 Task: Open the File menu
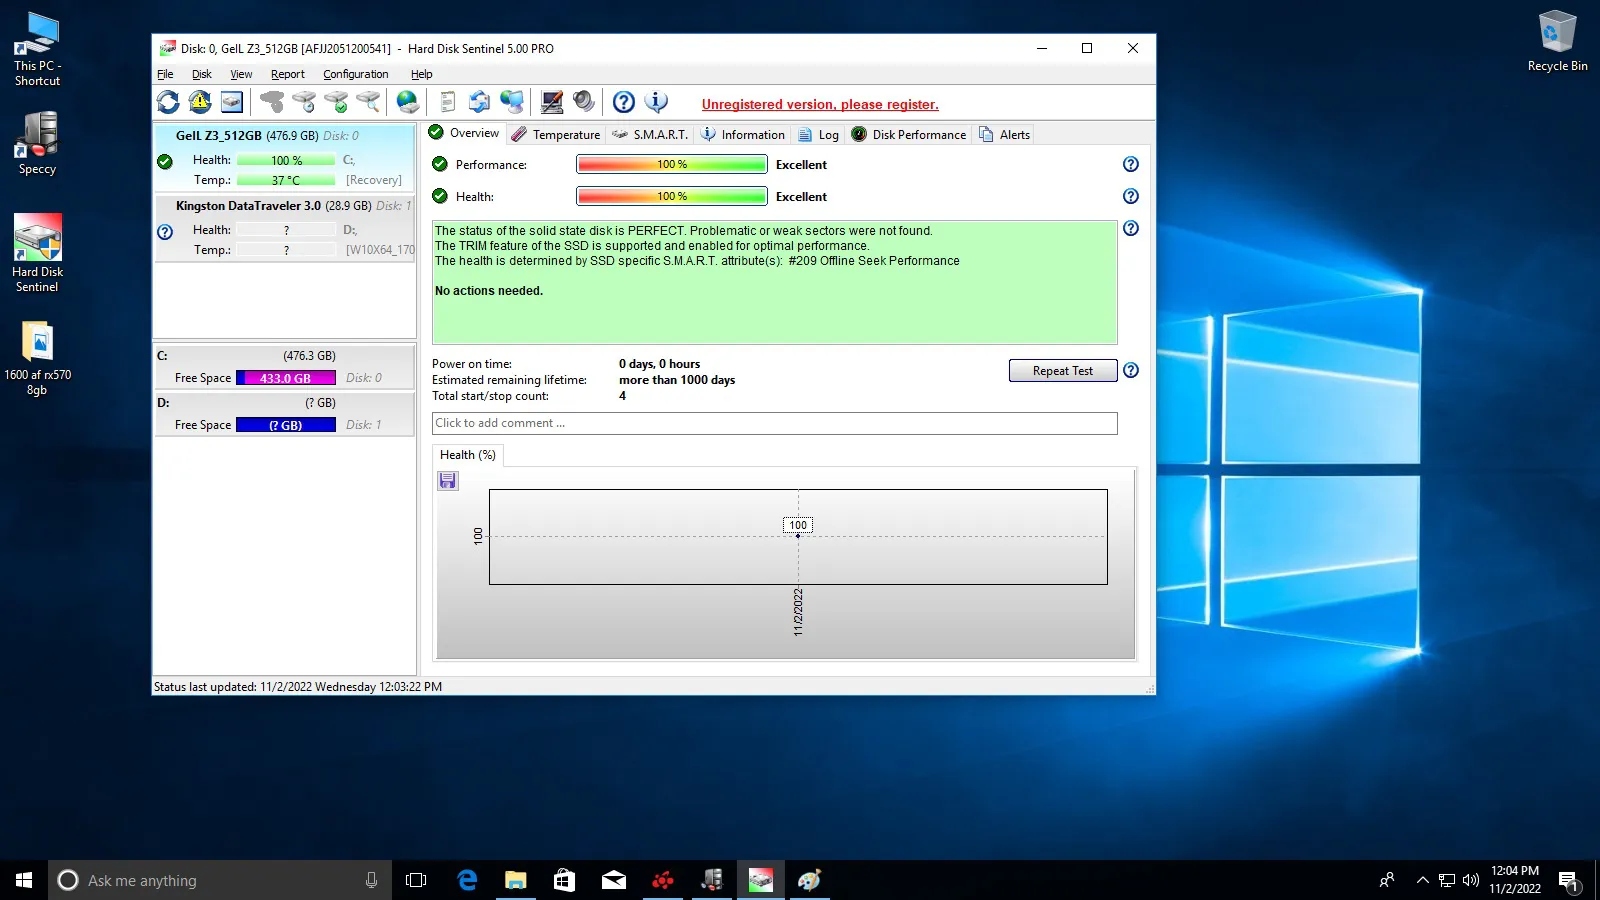point(166,74)
